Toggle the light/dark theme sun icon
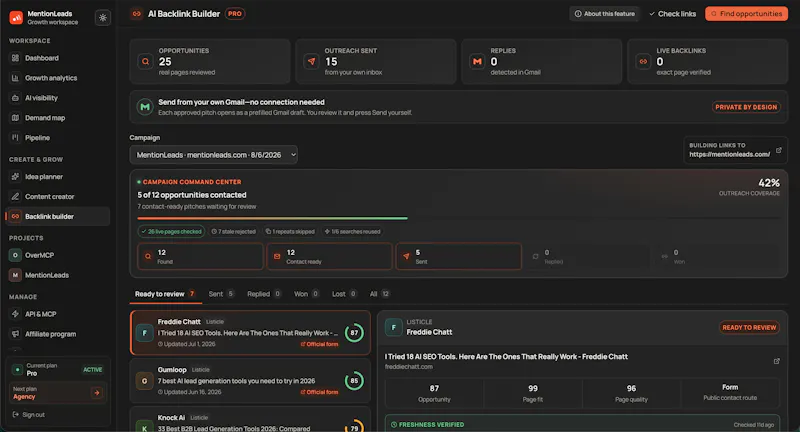The height and width of the screenshot is (432, 800). coord(103,17)
